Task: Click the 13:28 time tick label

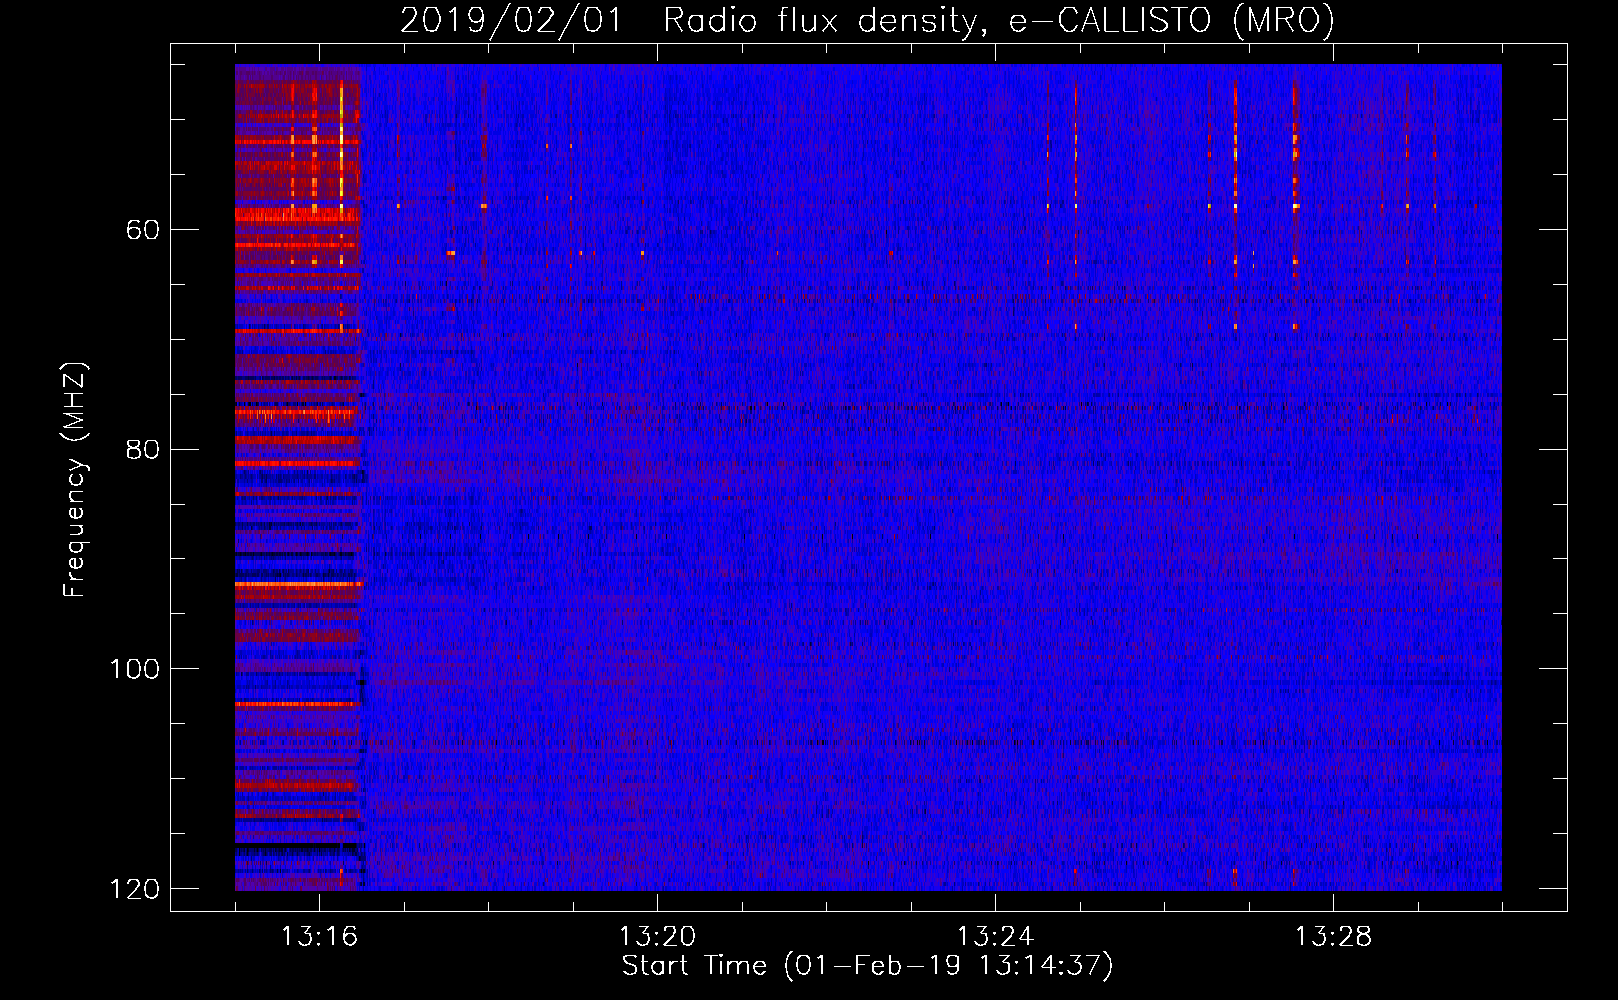Action: click(x=1333, y=937)
